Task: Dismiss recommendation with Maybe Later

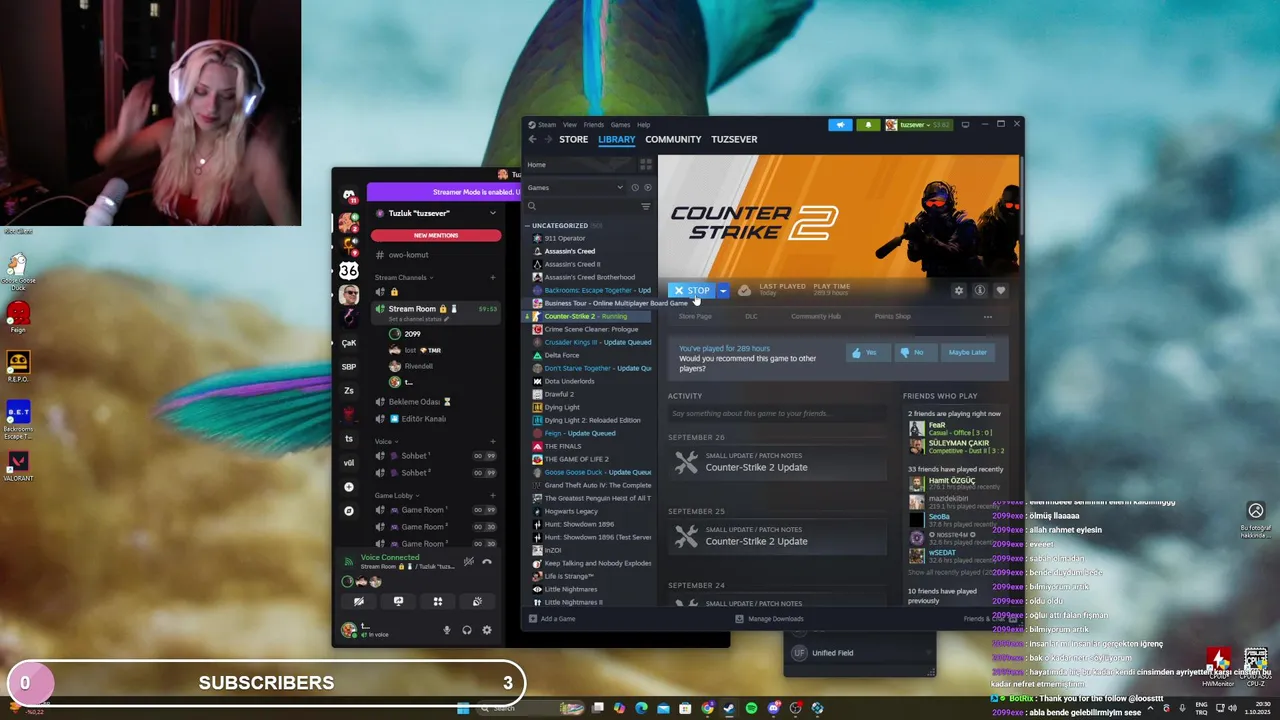Action: point(967,352)
